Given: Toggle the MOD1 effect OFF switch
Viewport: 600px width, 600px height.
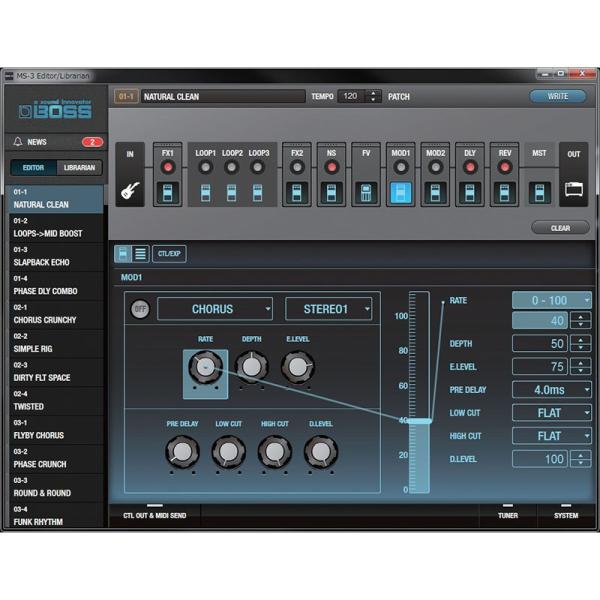Looking at the screenshot, I should click(139, 309).
